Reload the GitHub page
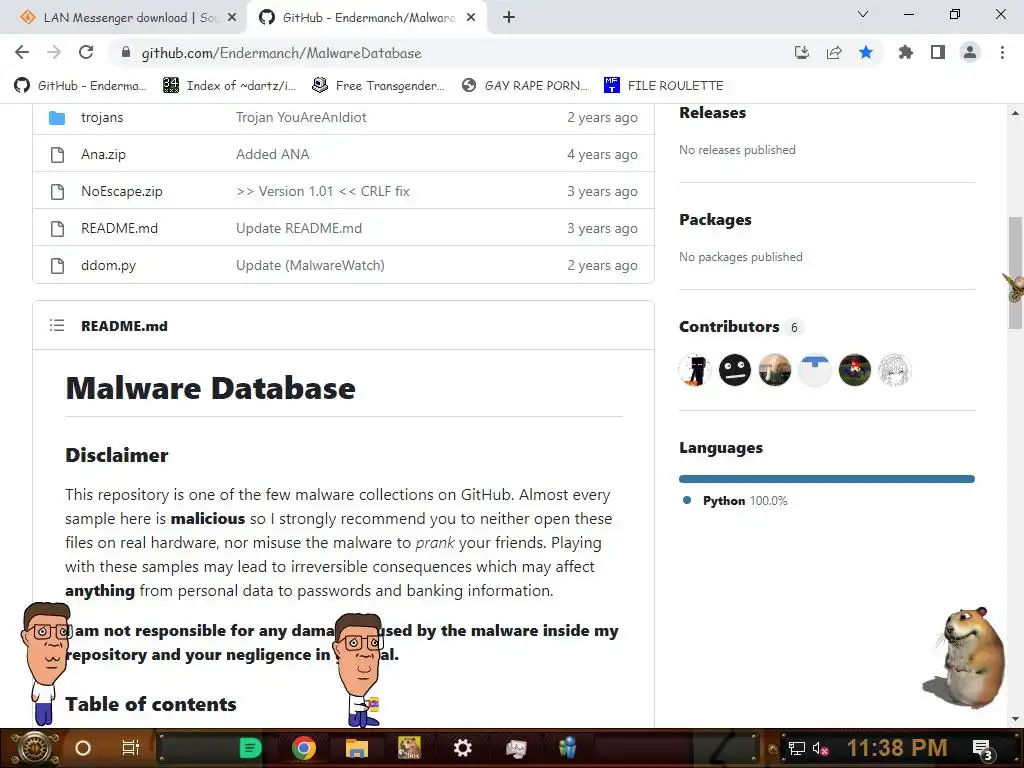 [86, 52]
